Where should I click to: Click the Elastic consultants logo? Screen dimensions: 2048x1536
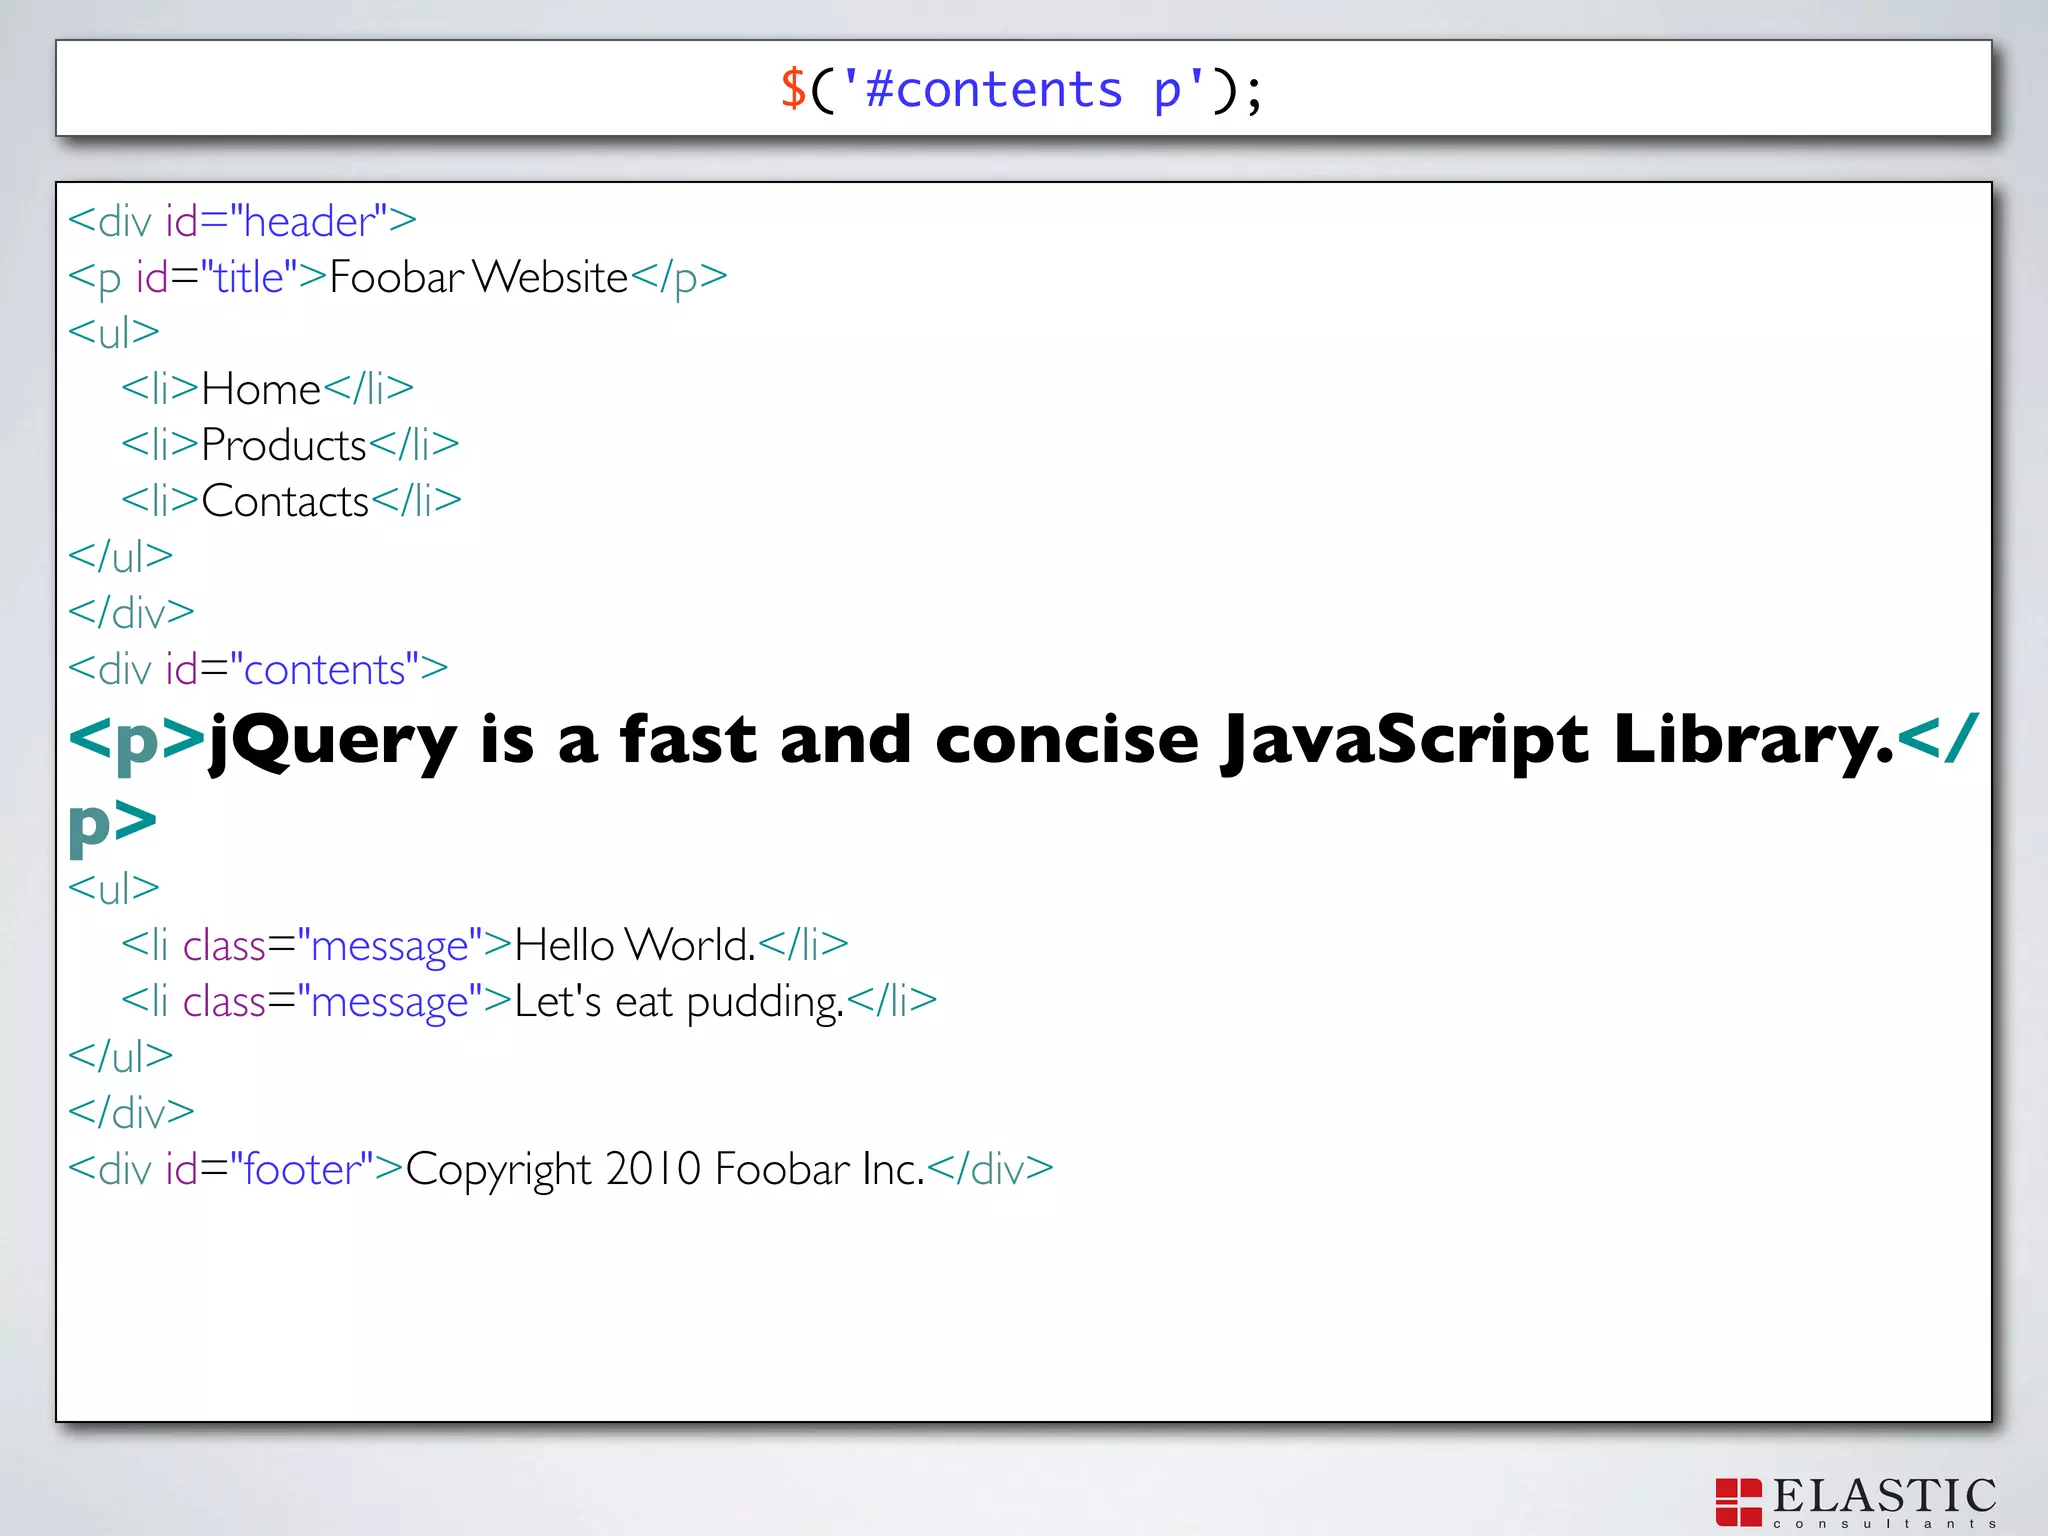[1857, 1502]
